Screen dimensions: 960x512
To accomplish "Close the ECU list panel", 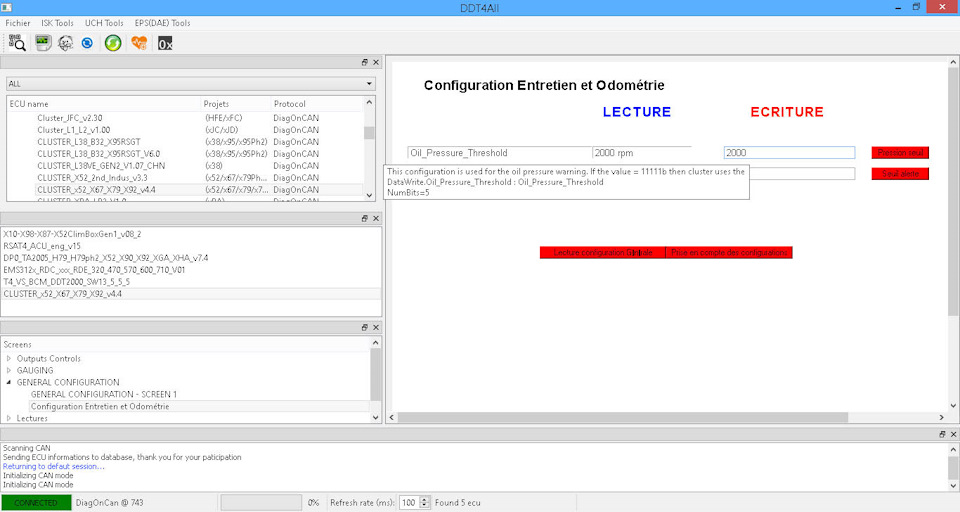I will tap(376, 62).
